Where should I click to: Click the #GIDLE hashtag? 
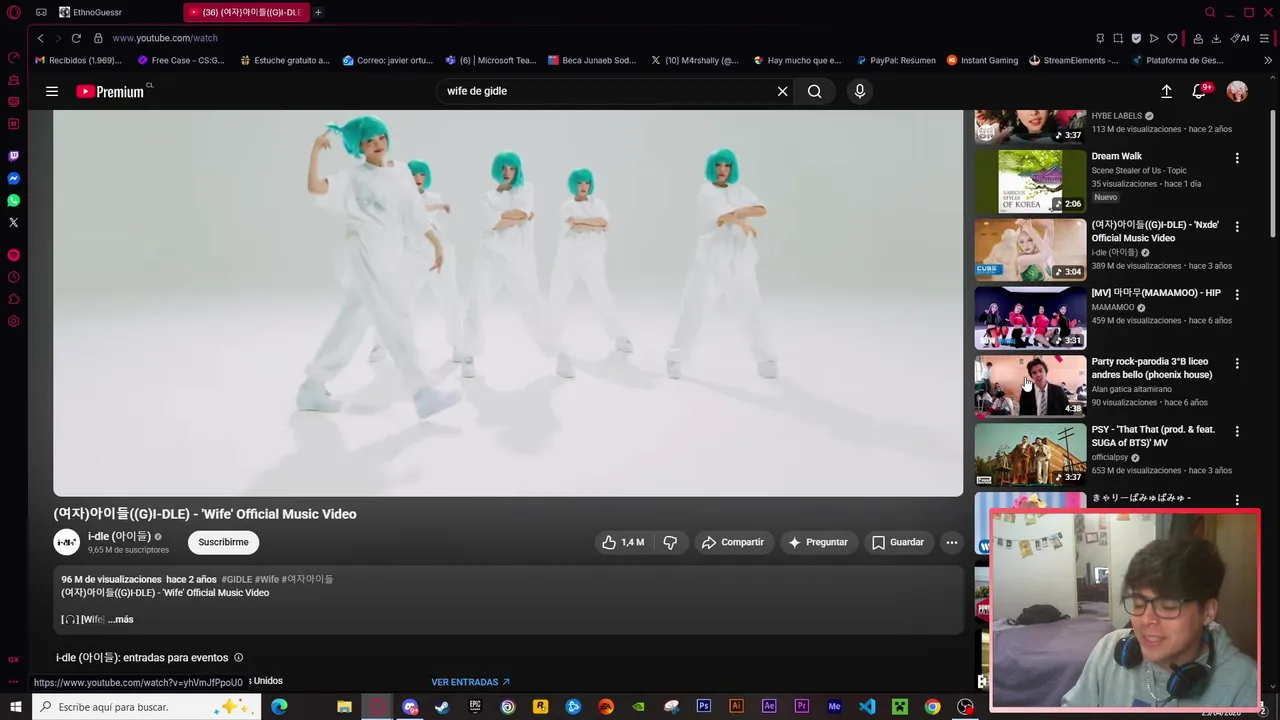point(237,579)
